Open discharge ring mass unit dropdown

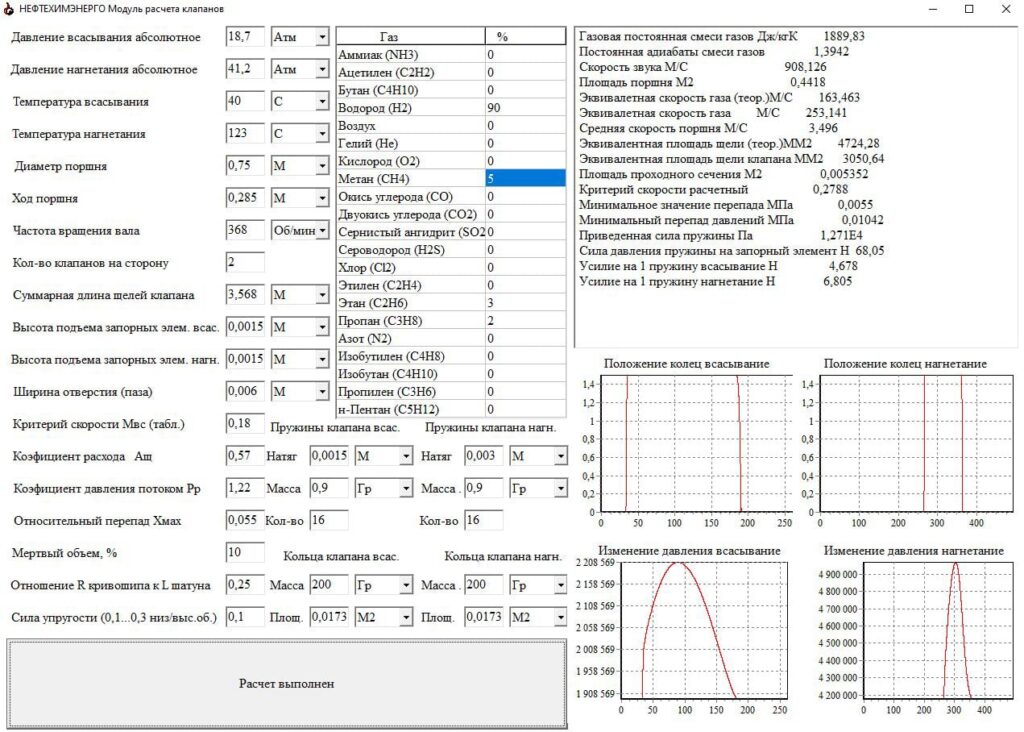point(560,584)
